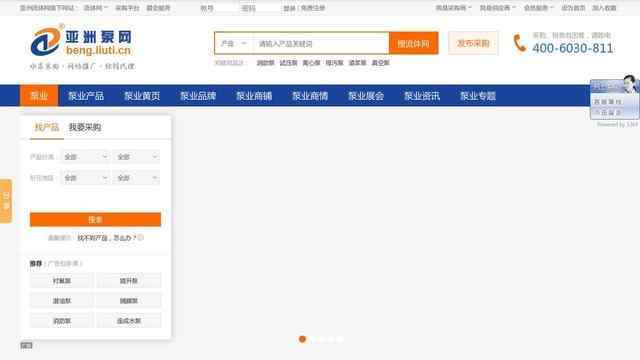Click the orange phone handset icon
Viewport: 640px width, 360px height.
pyautogui.click(x=519, y=43)
